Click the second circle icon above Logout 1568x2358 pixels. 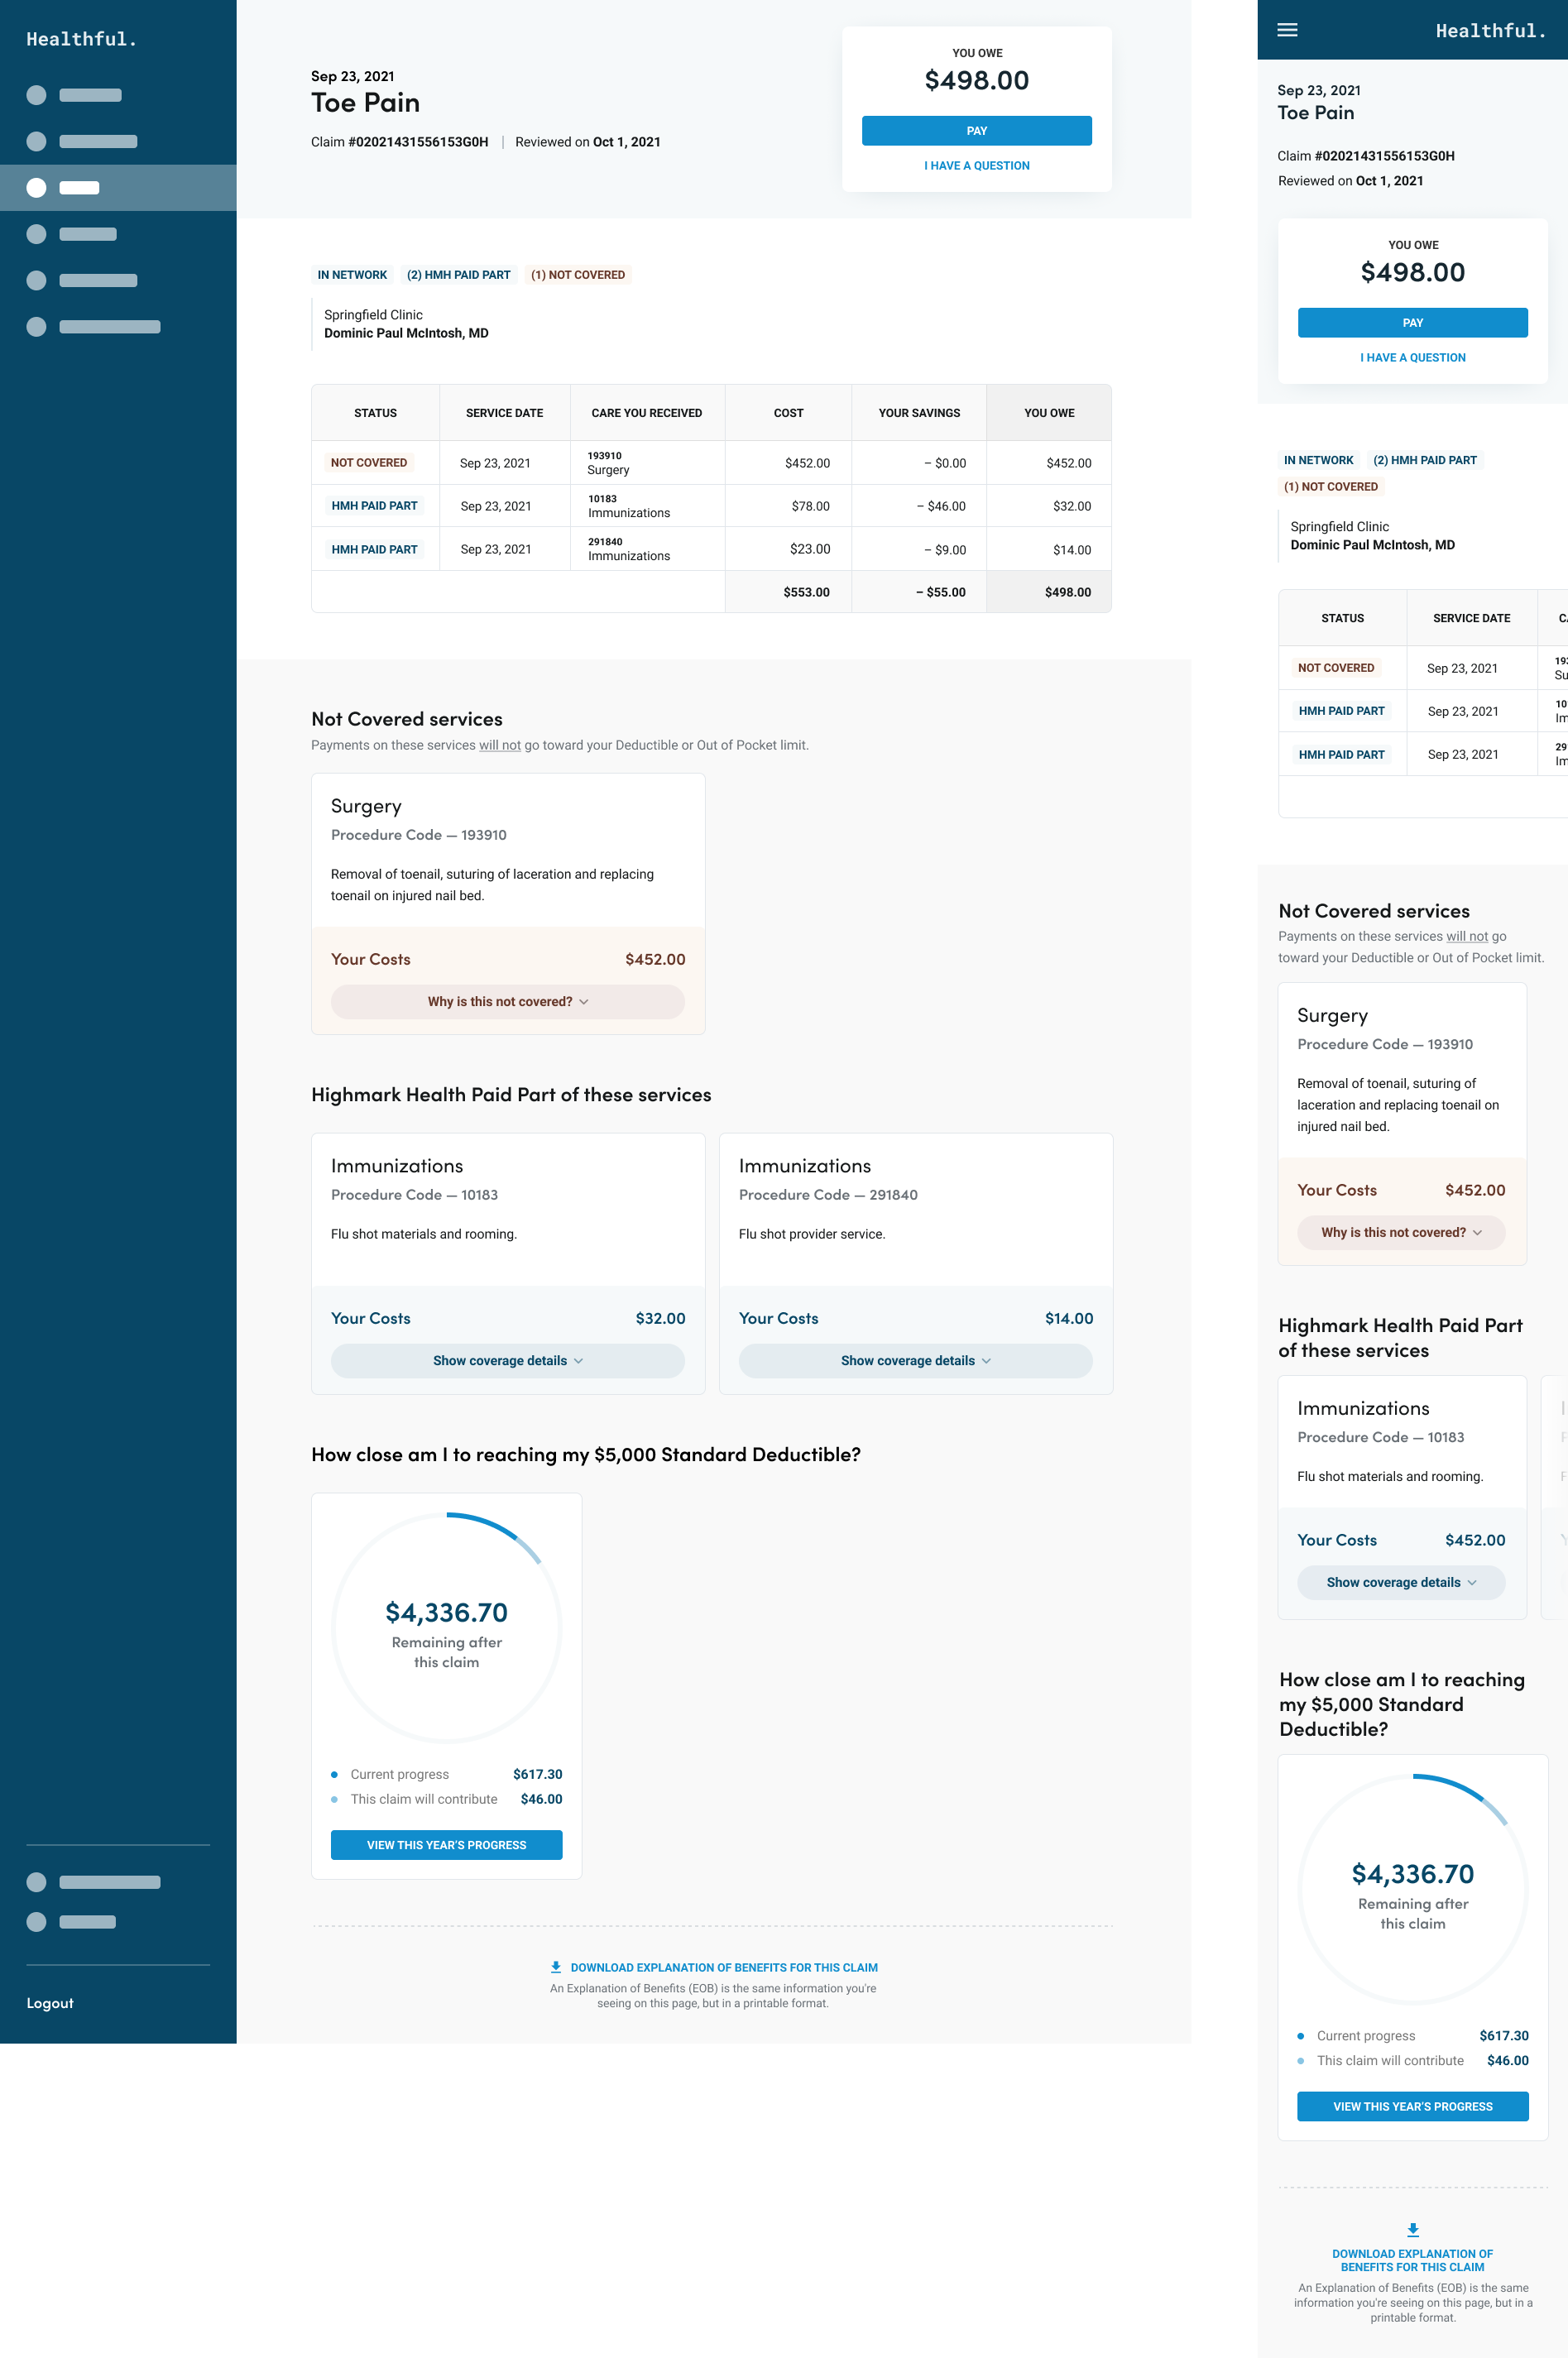pyautogui.click(x=36, y=1921)
